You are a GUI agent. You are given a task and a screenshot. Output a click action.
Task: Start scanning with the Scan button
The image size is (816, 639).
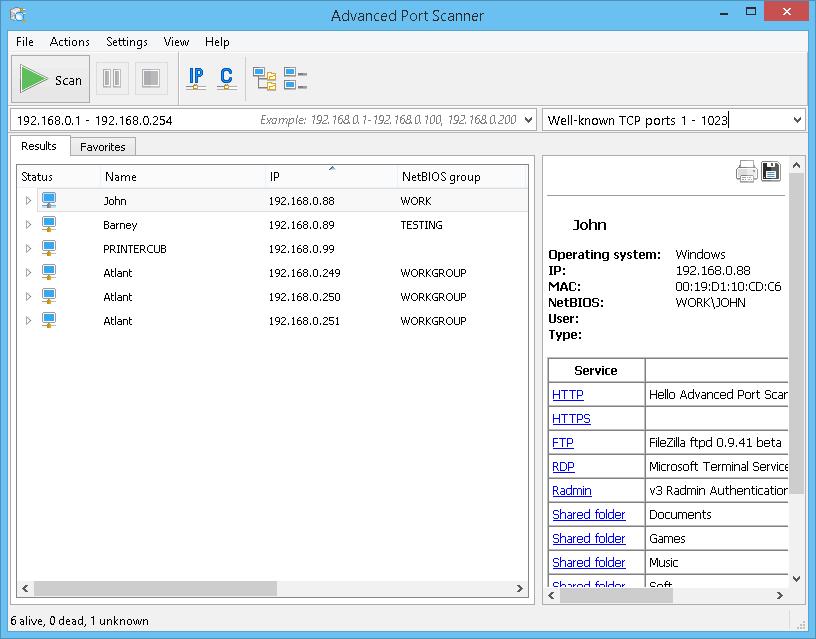pos(51,80)
